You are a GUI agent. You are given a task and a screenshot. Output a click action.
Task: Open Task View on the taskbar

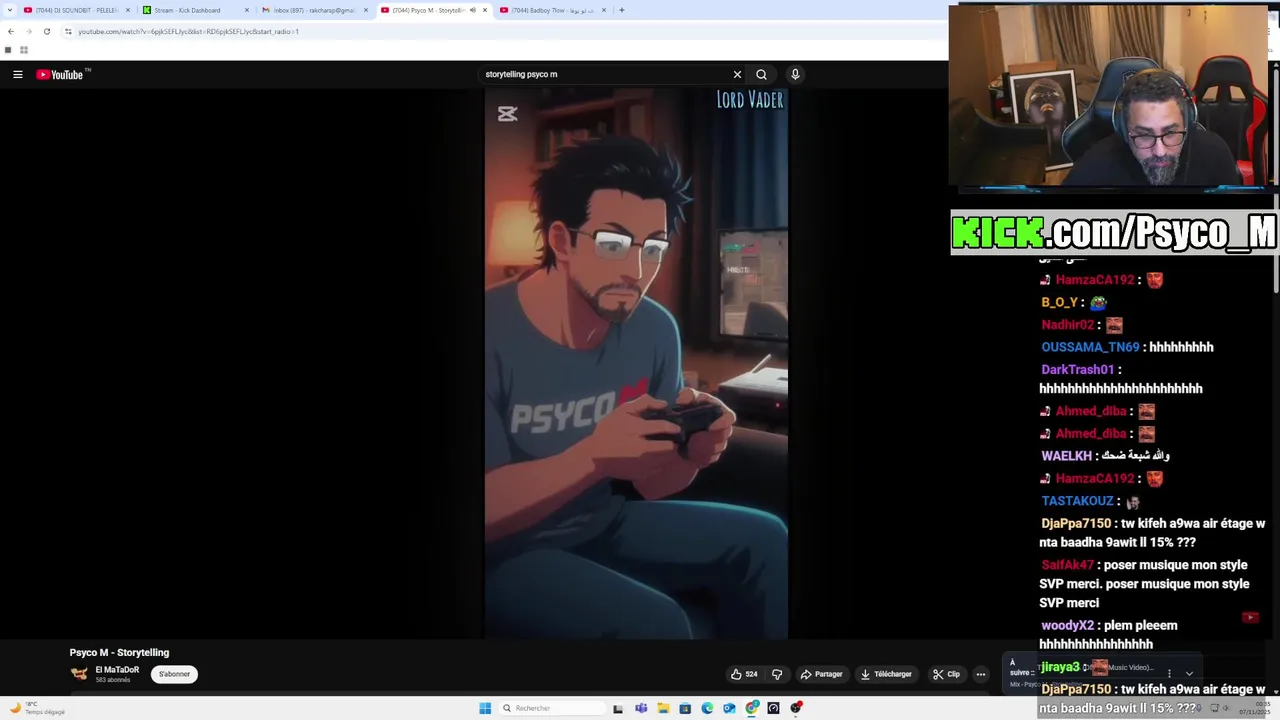pos(618,708)
